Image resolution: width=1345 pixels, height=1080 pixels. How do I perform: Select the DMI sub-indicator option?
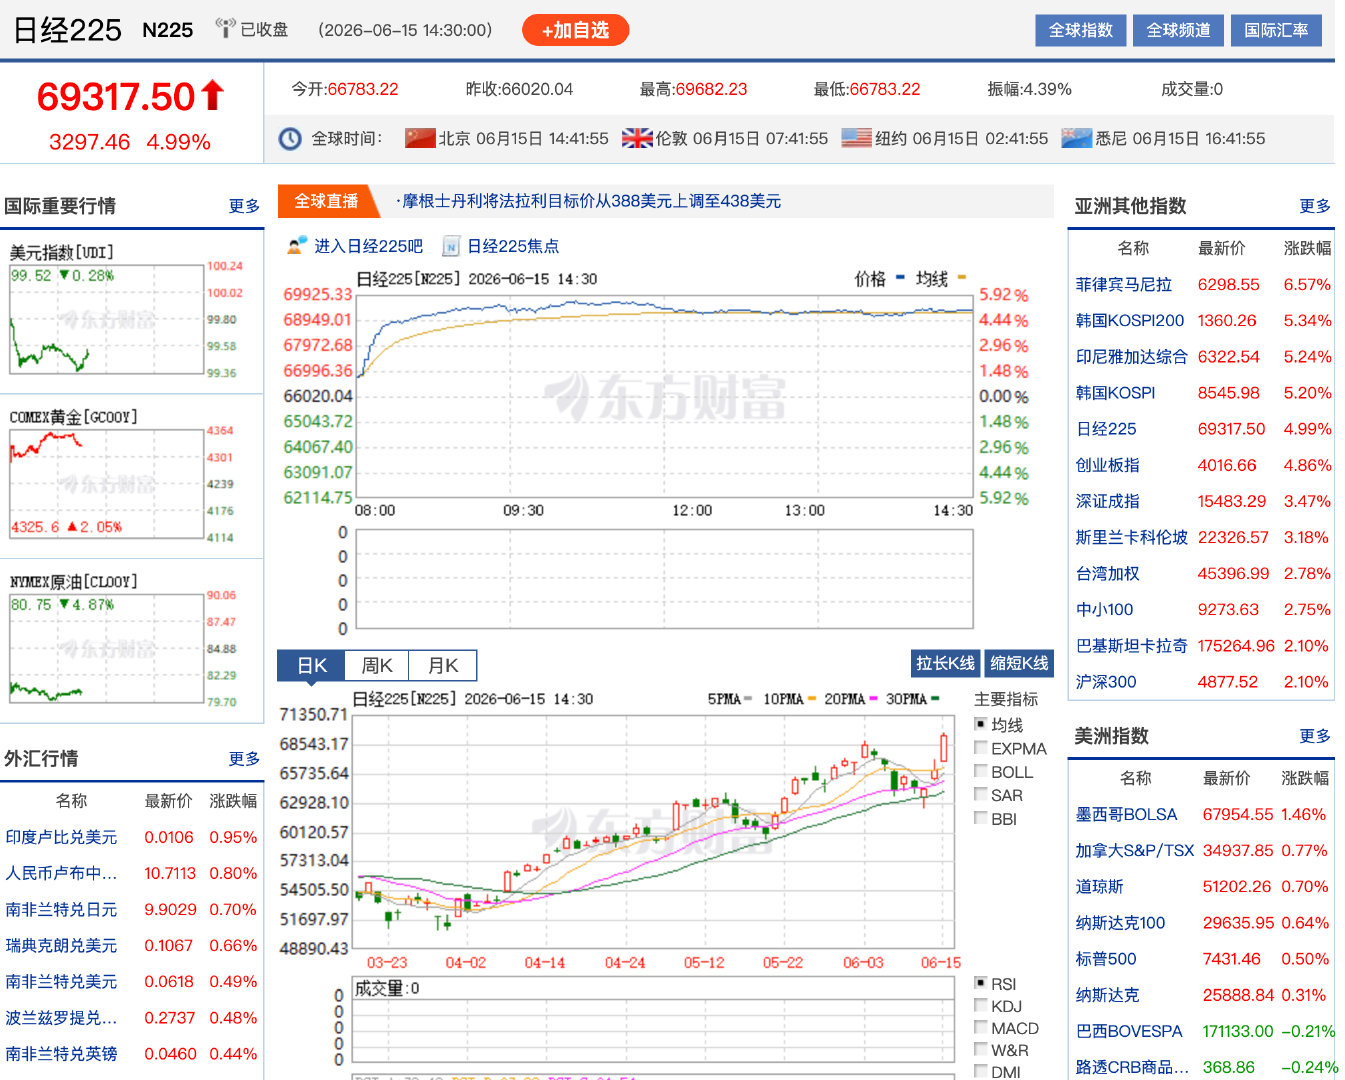[x=981, y=1071]
